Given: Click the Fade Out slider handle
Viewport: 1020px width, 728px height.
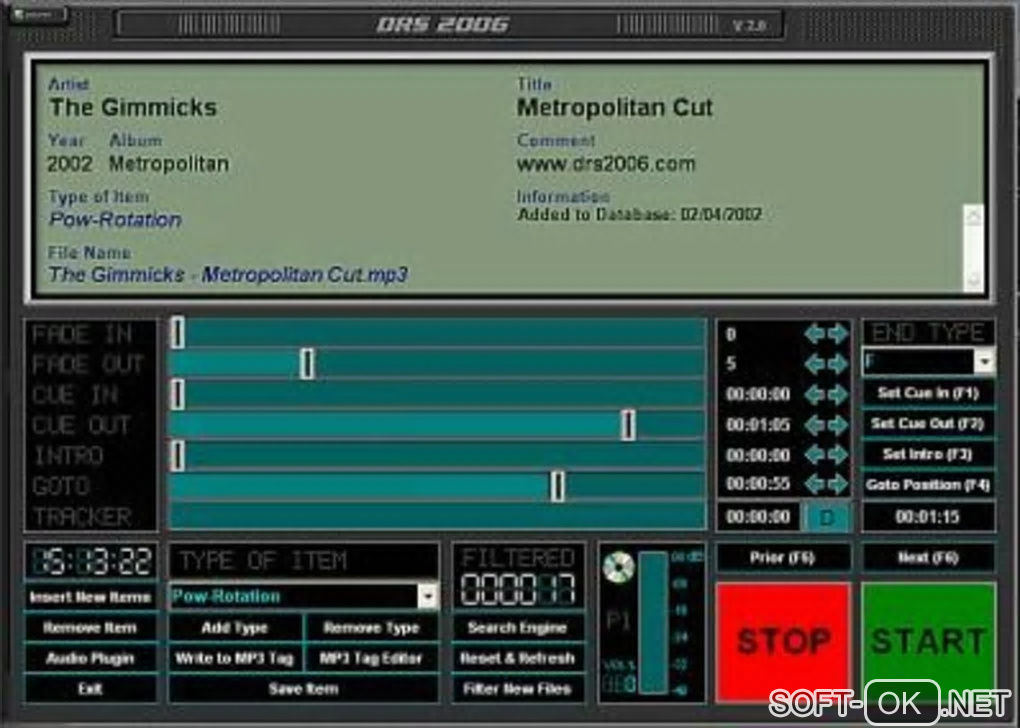Looking at the screenshot, I should coord(308,364).
